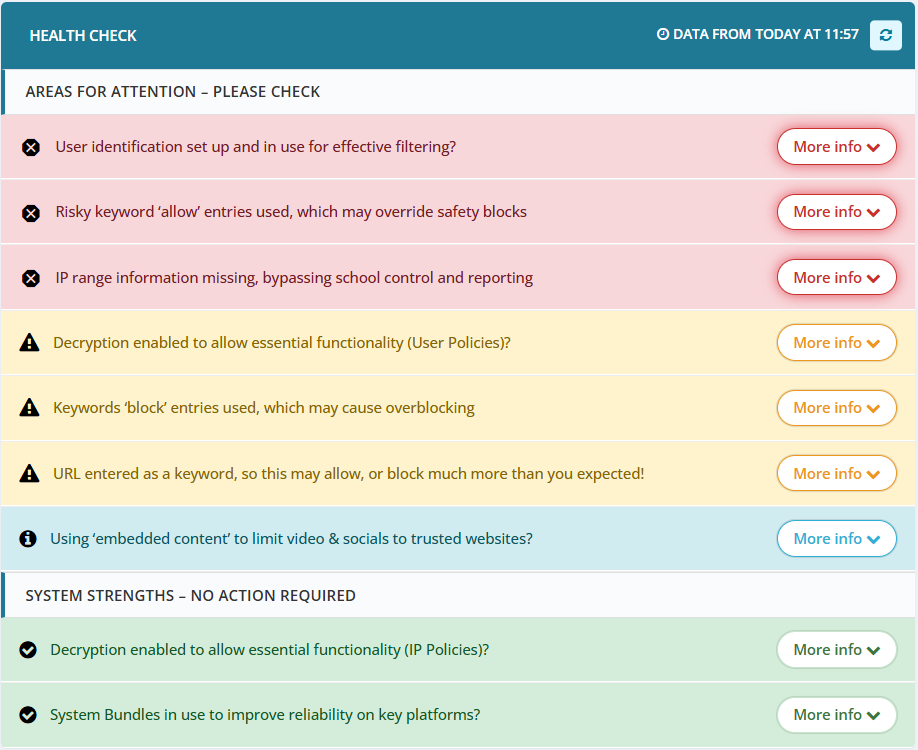Click the error X icon beside IP range information
The height and width of the screenshot is (750, 918).
tap(31, 278)
